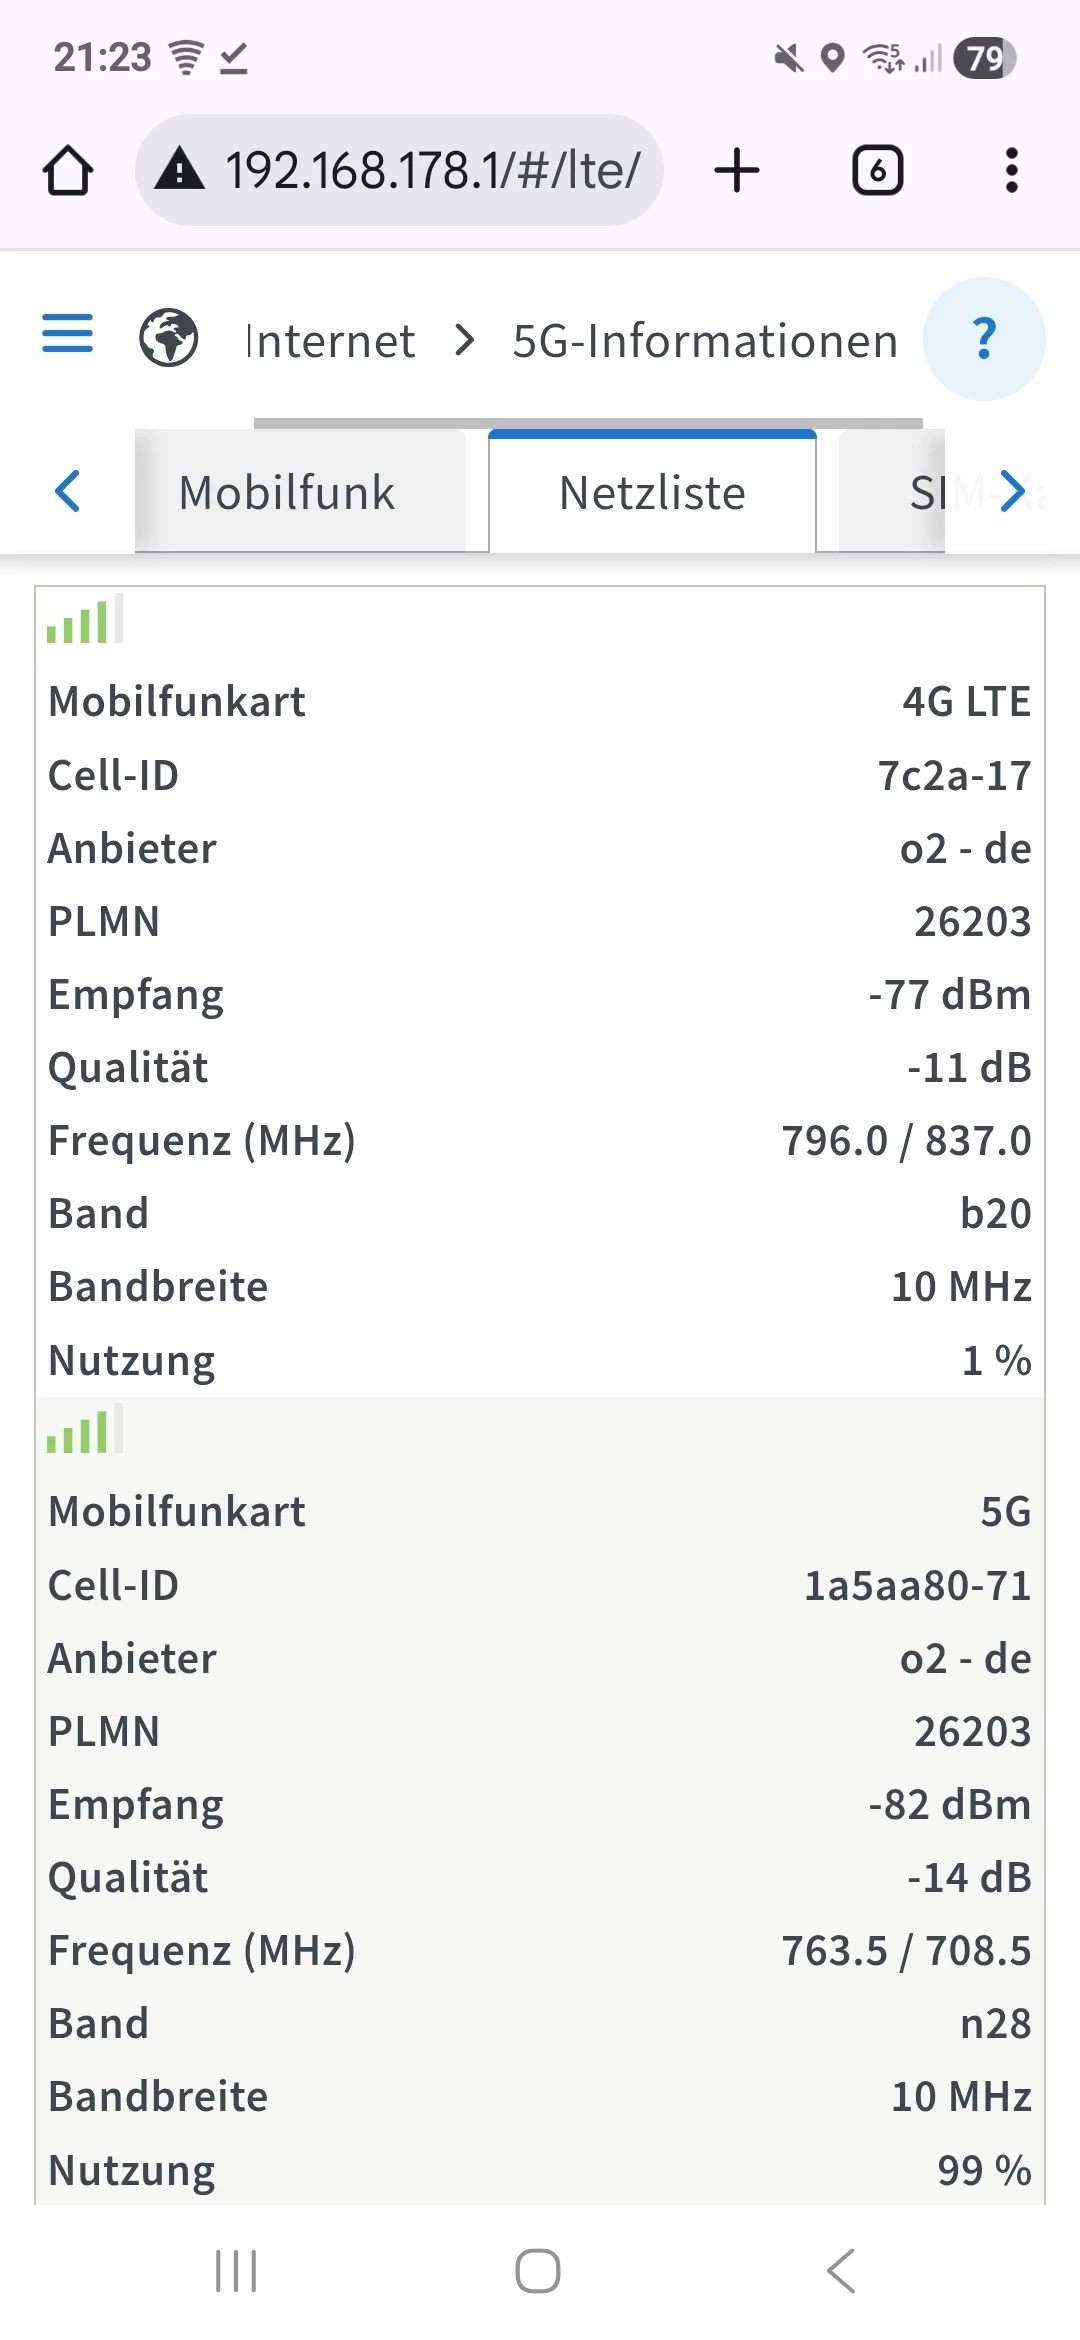
Task: Open the help question mark button
Action: (x=984, y=338)
